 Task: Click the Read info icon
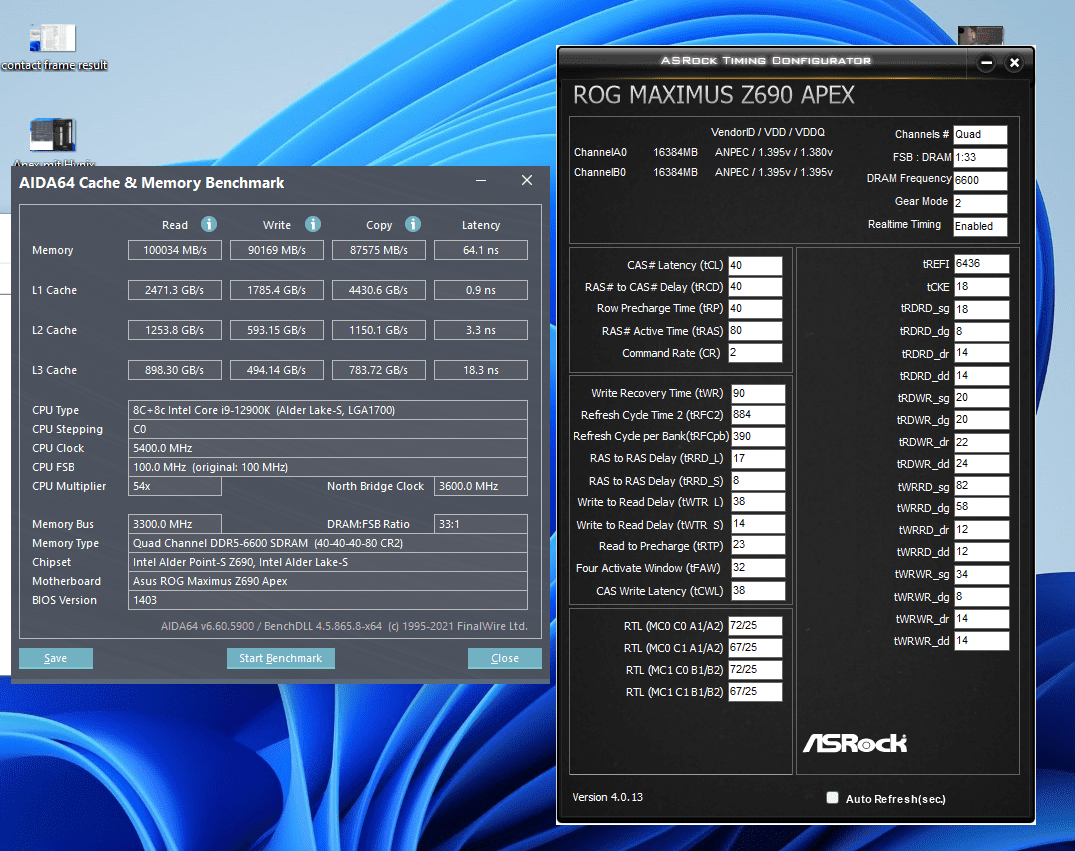[209, 224]
